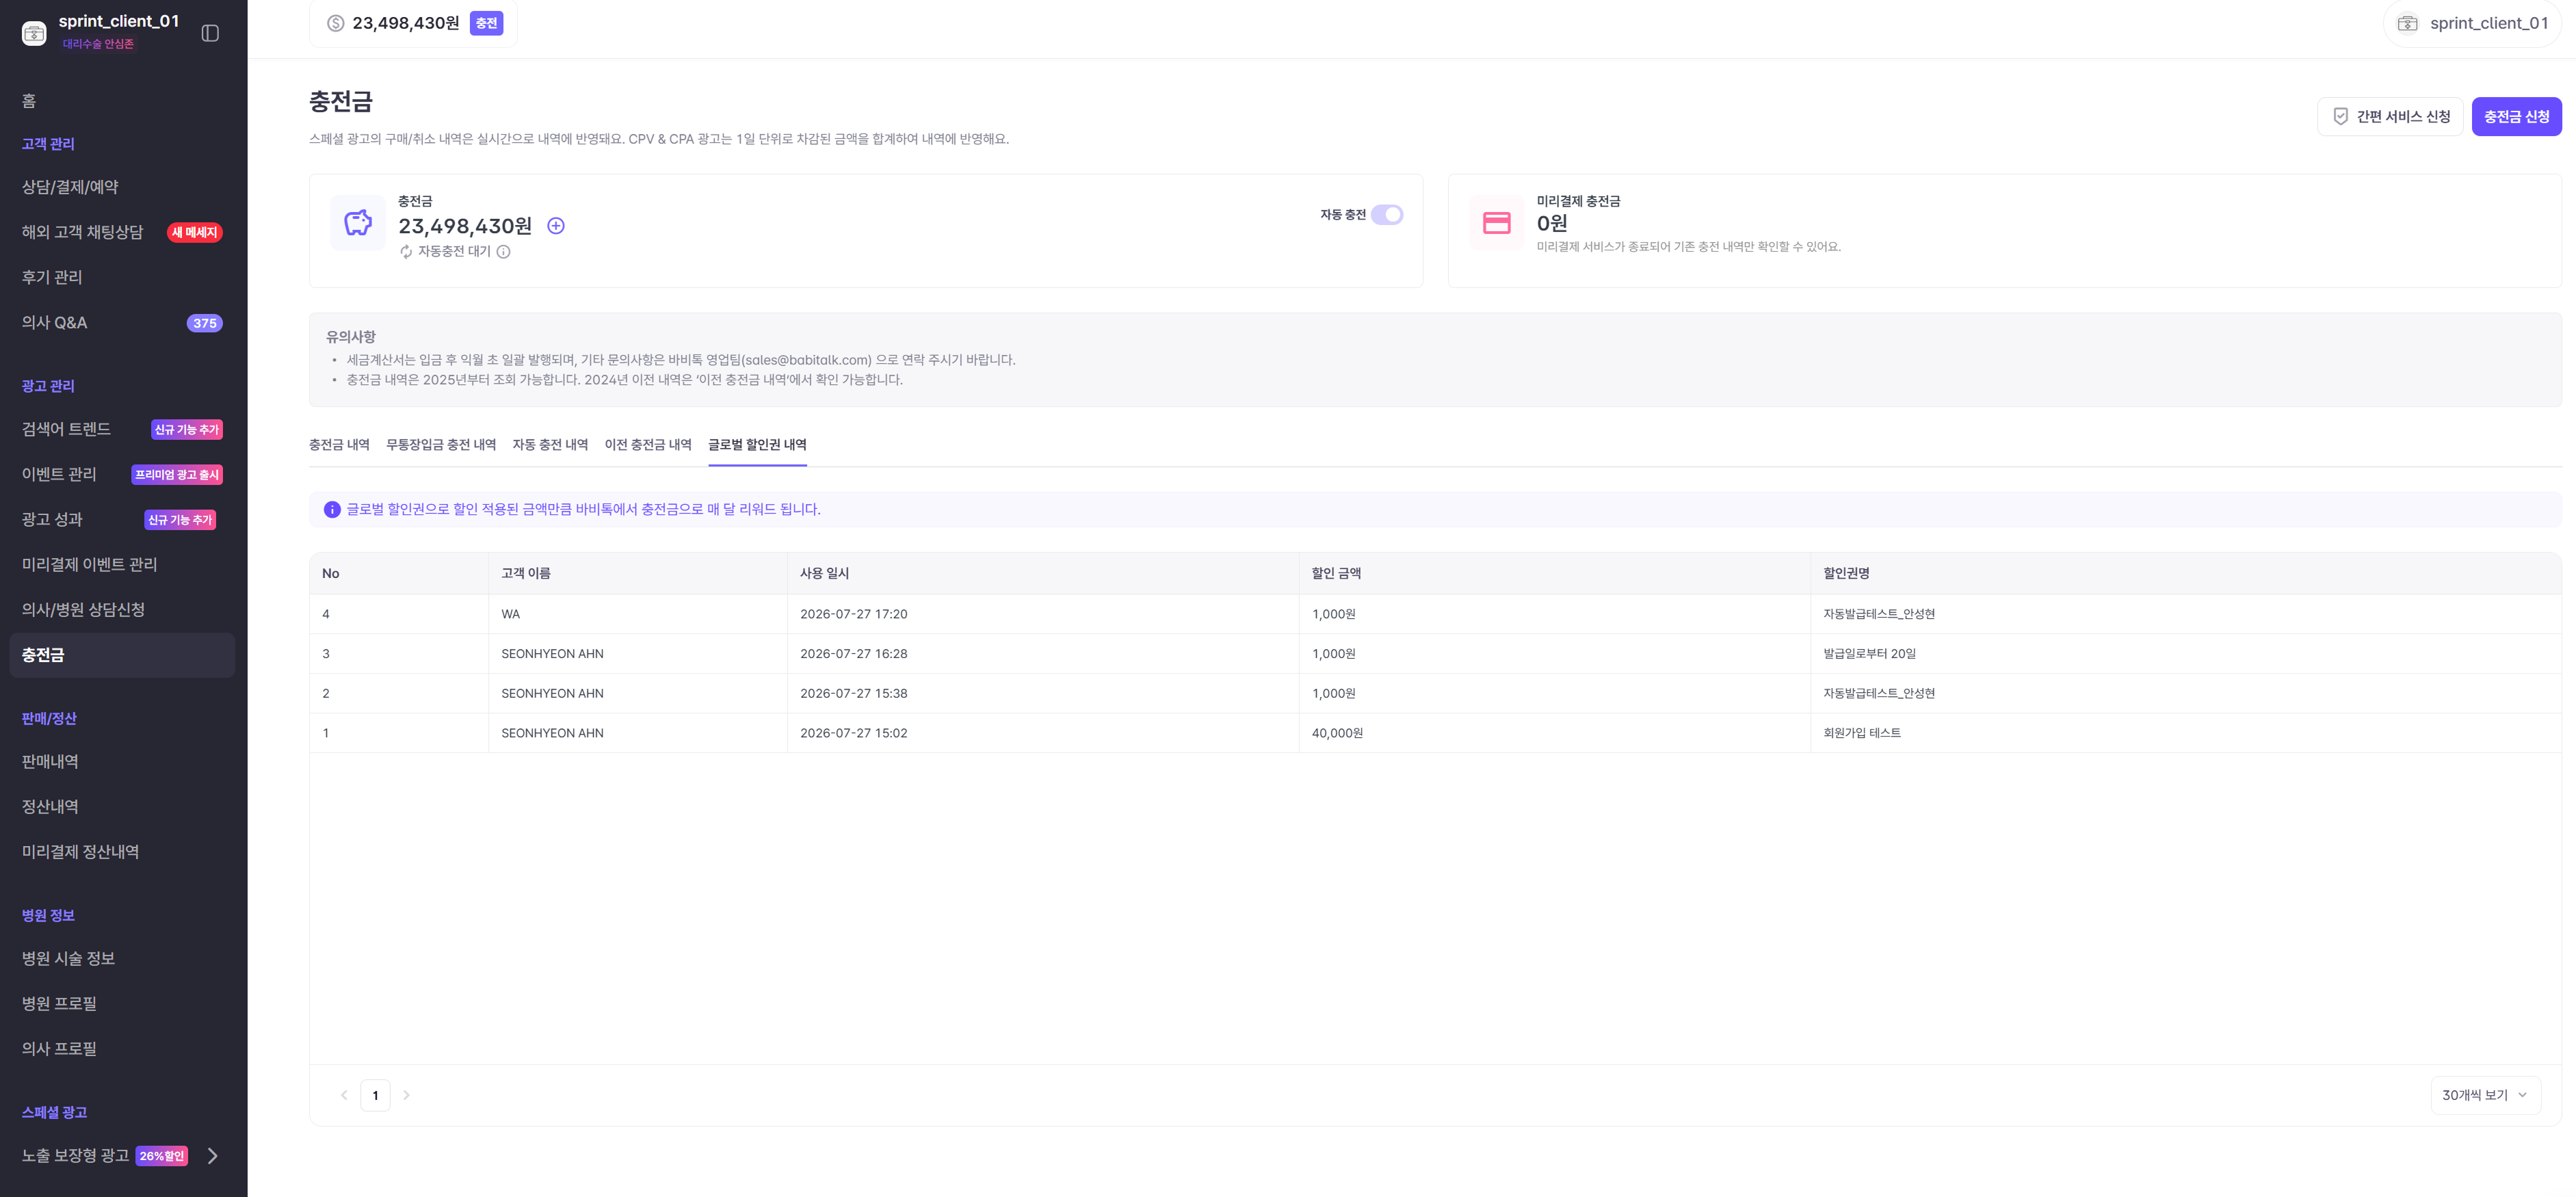Open the 30개씩 보기 page size dropdown
2576x1197 pixels.
2485,1095
